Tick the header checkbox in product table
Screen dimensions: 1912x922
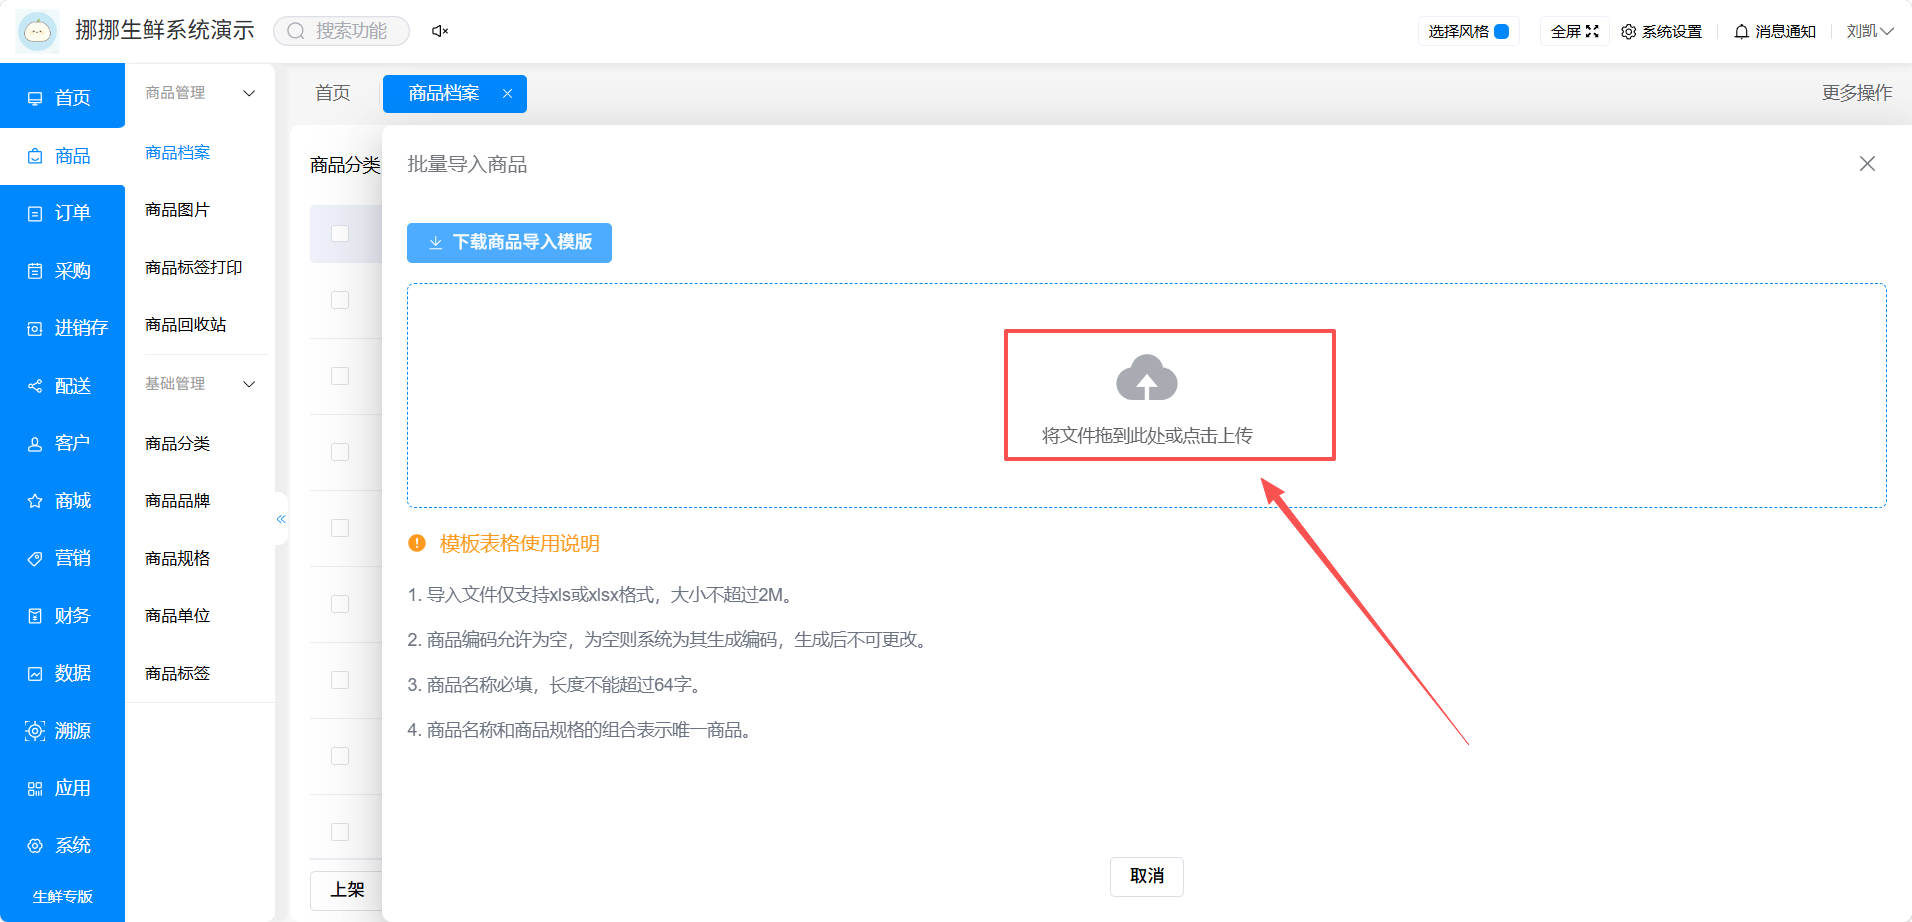[x=340, y=233]
